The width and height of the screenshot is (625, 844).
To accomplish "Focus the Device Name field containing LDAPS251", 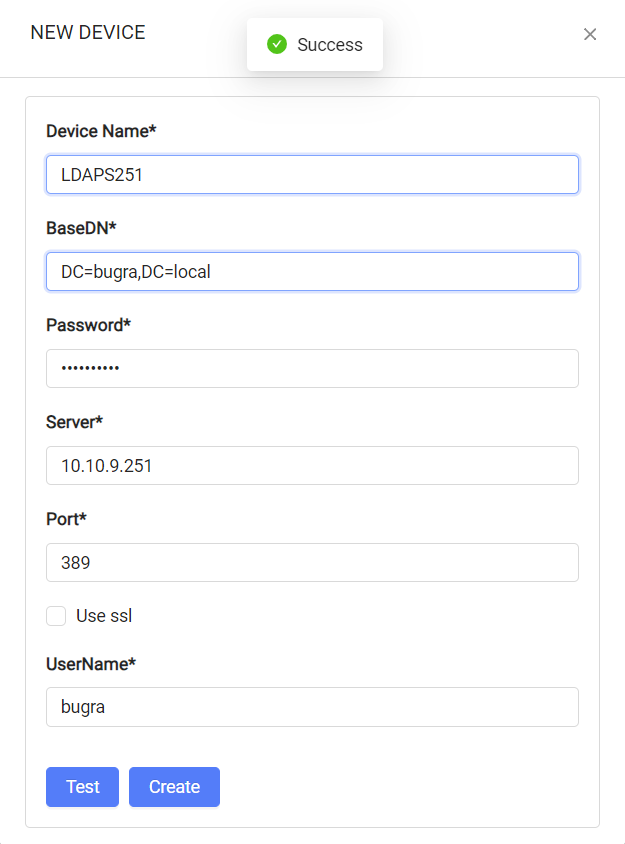I will coord(312,174).
